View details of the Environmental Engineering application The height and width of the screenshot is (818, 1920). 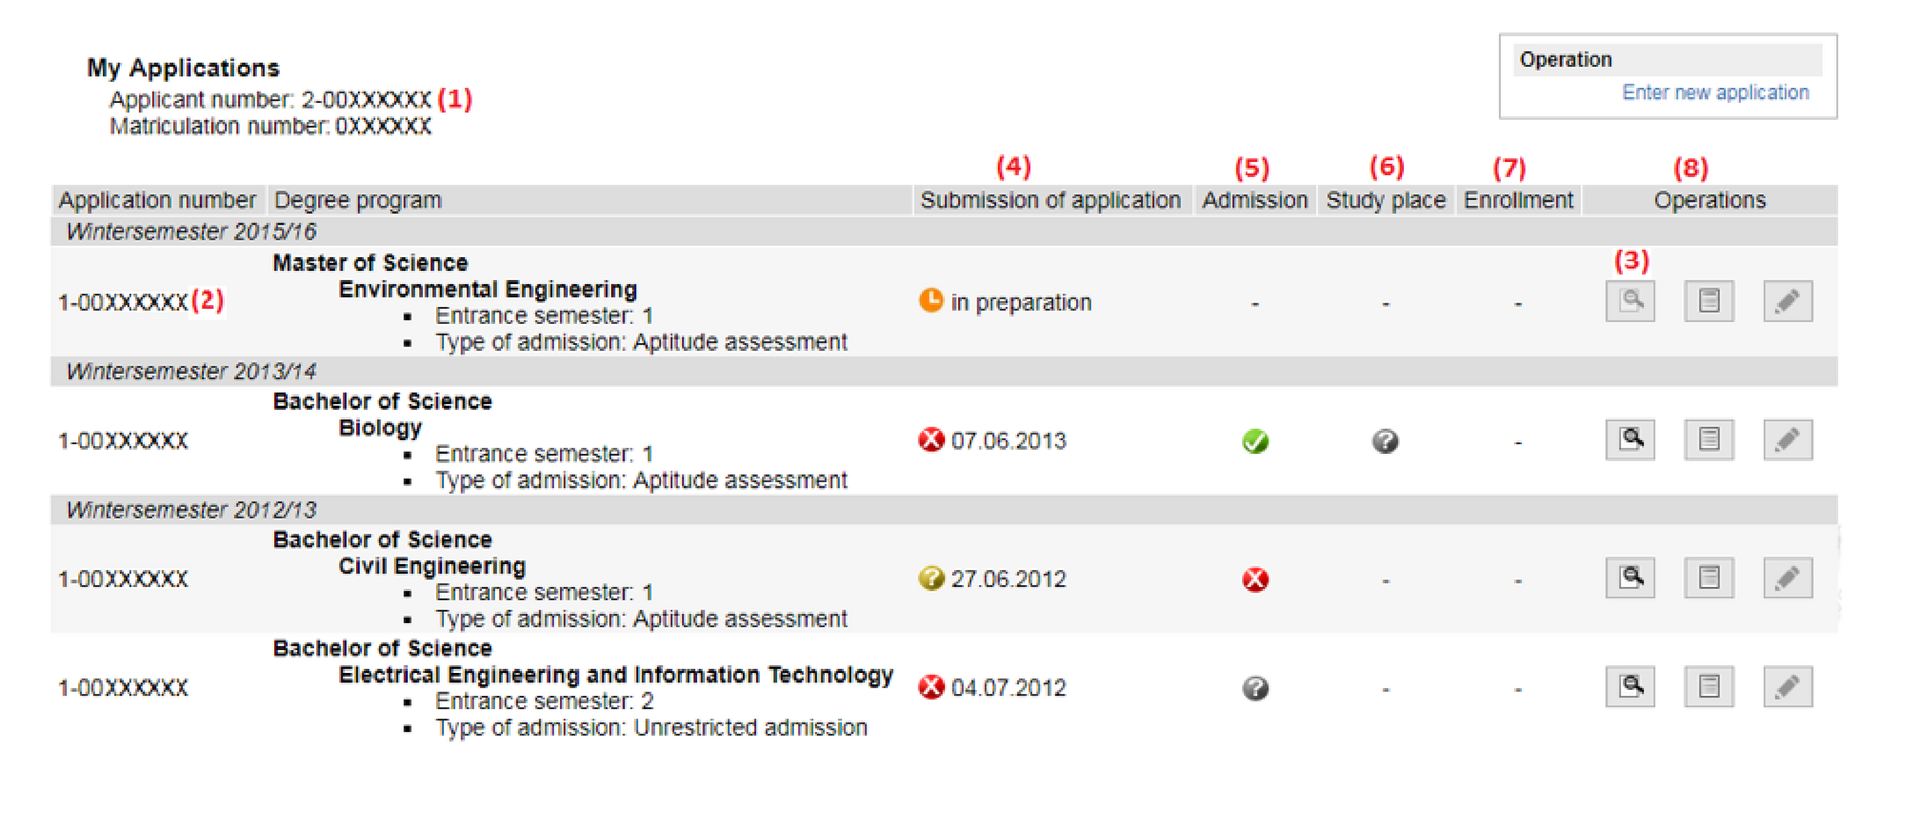tap(1630, 301)
